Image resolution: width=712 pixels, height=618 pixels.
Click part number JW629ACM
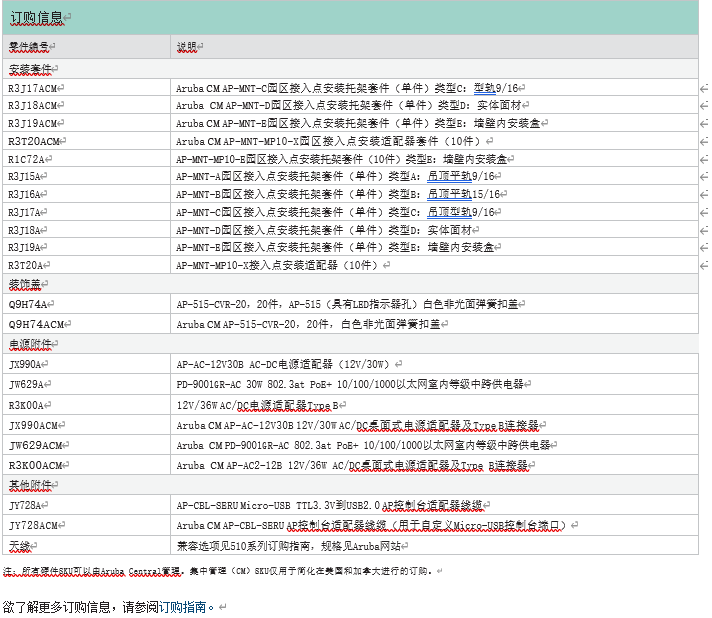point(35,445)
